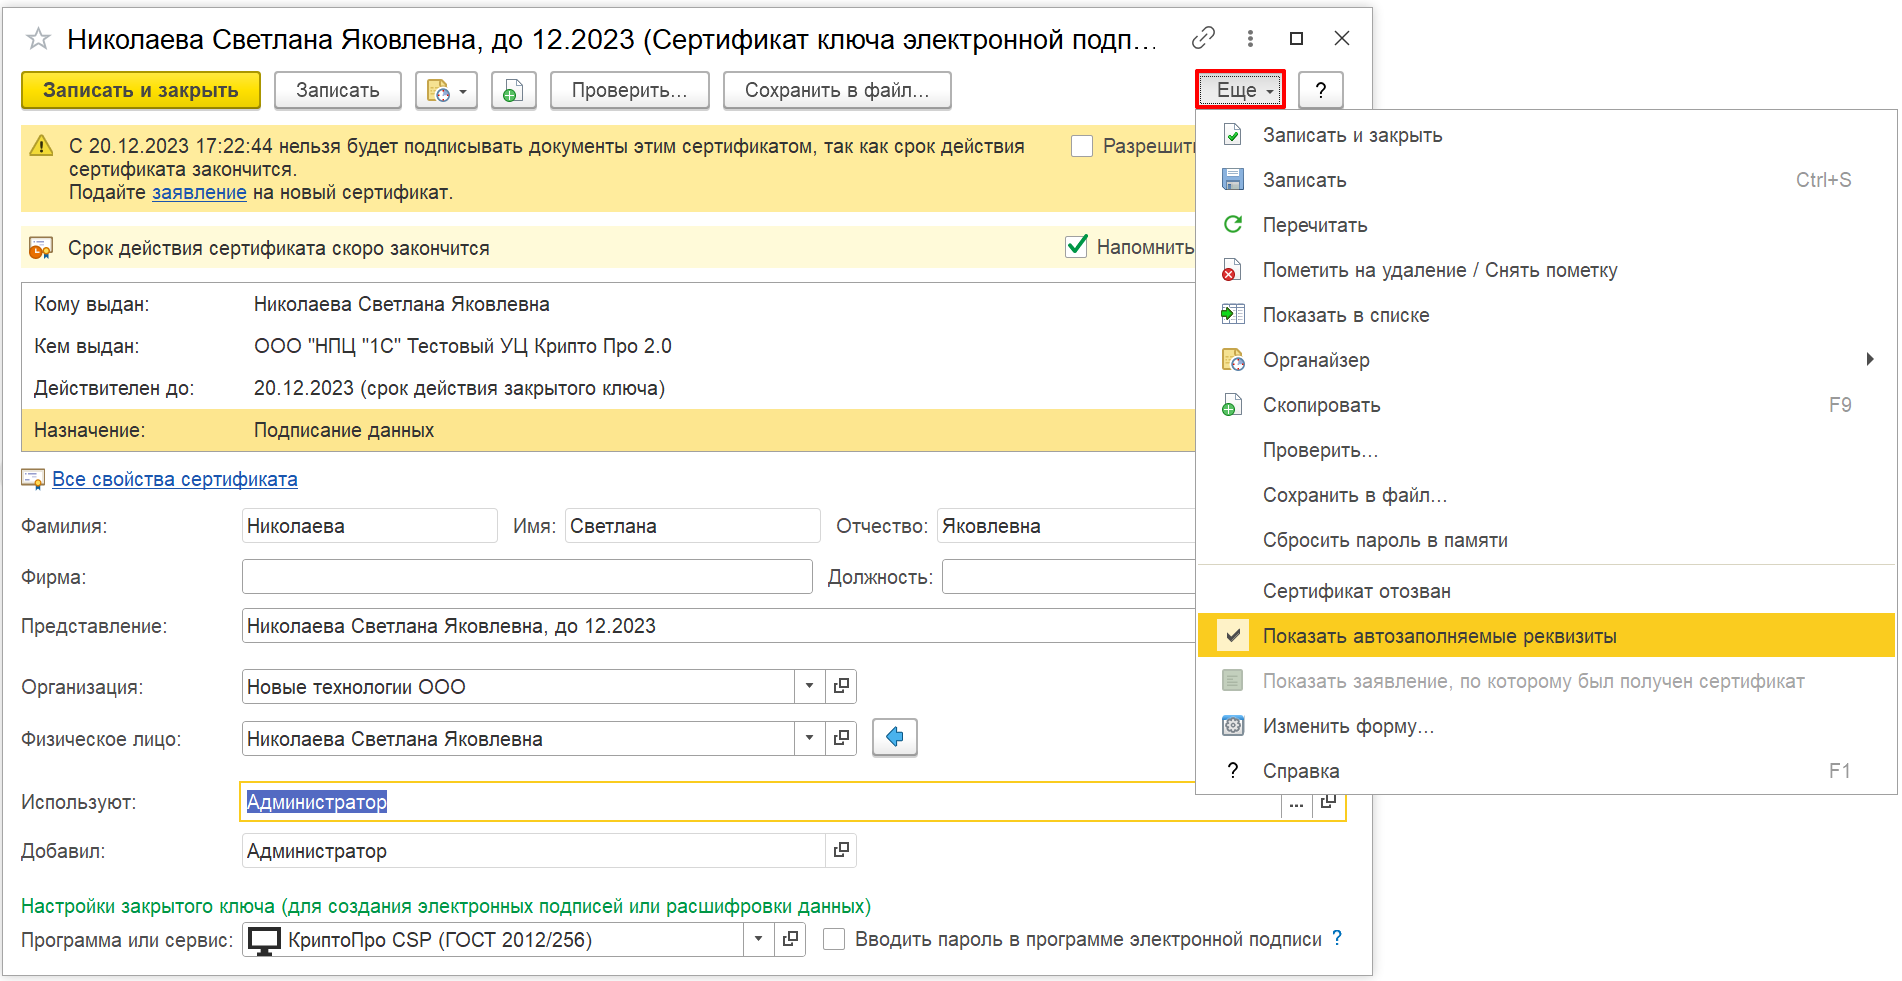This screenshot has height=981, width=1902.
Task: Choose Сохранить в файл... in the menu
Action: click(1546, 495)
